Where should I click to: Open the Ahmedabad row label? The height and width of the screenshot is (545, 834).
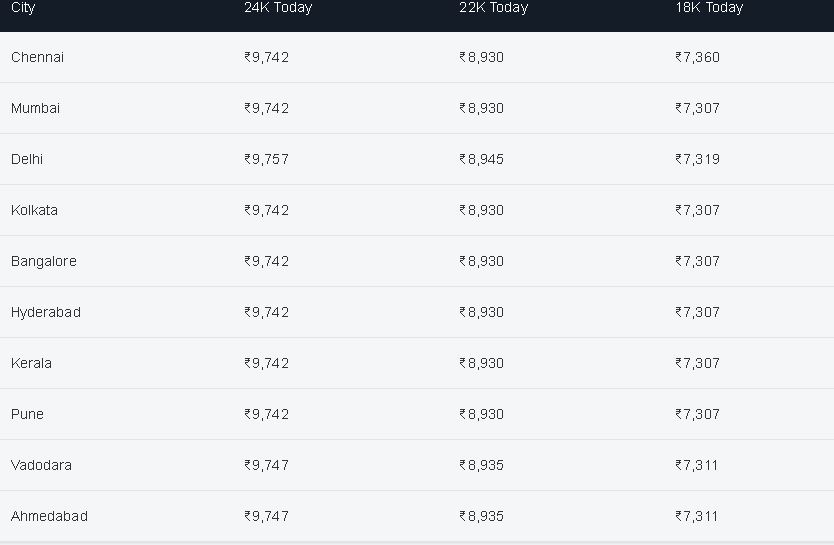pyautogui.click(x=49, y=516)
